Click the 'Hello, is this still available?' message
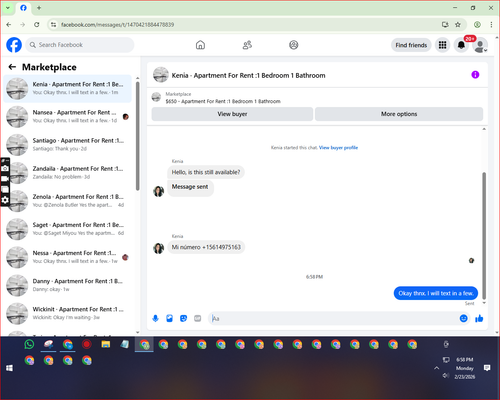The height and width of the screenshot is (400, 500). pyautogui.click(x=206, y=172)
